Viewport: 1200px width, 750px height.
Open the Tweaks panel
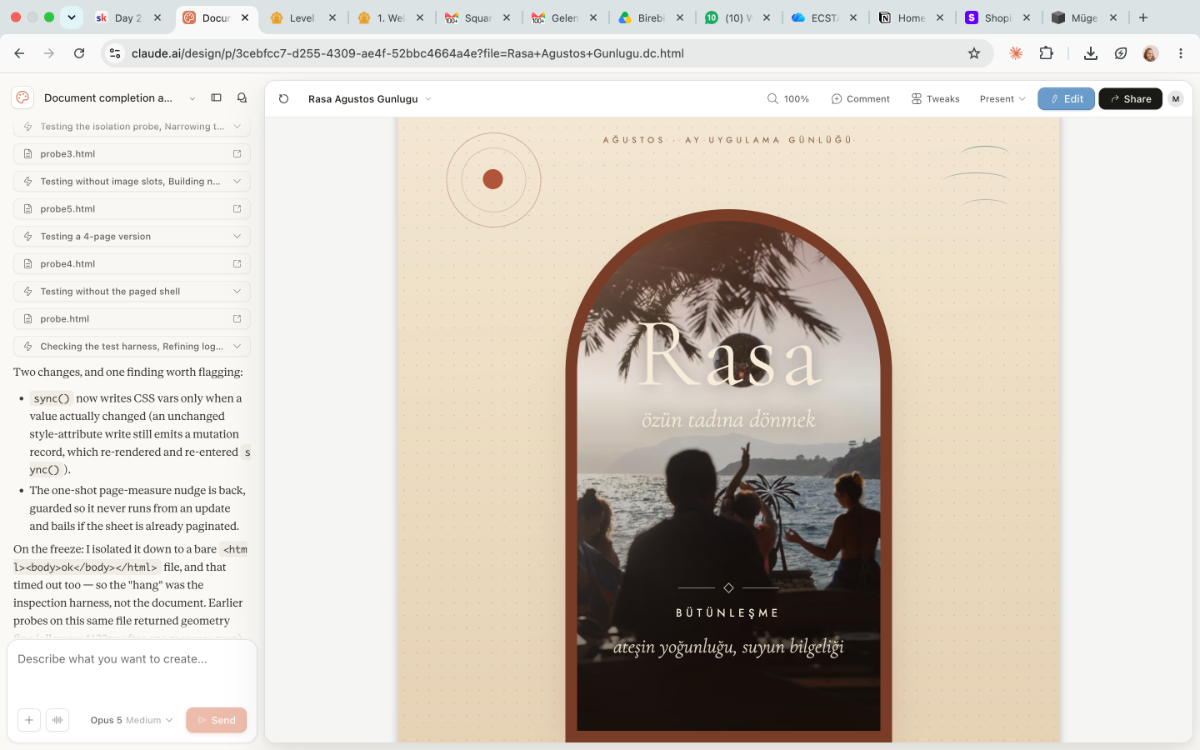pos(935,99)
